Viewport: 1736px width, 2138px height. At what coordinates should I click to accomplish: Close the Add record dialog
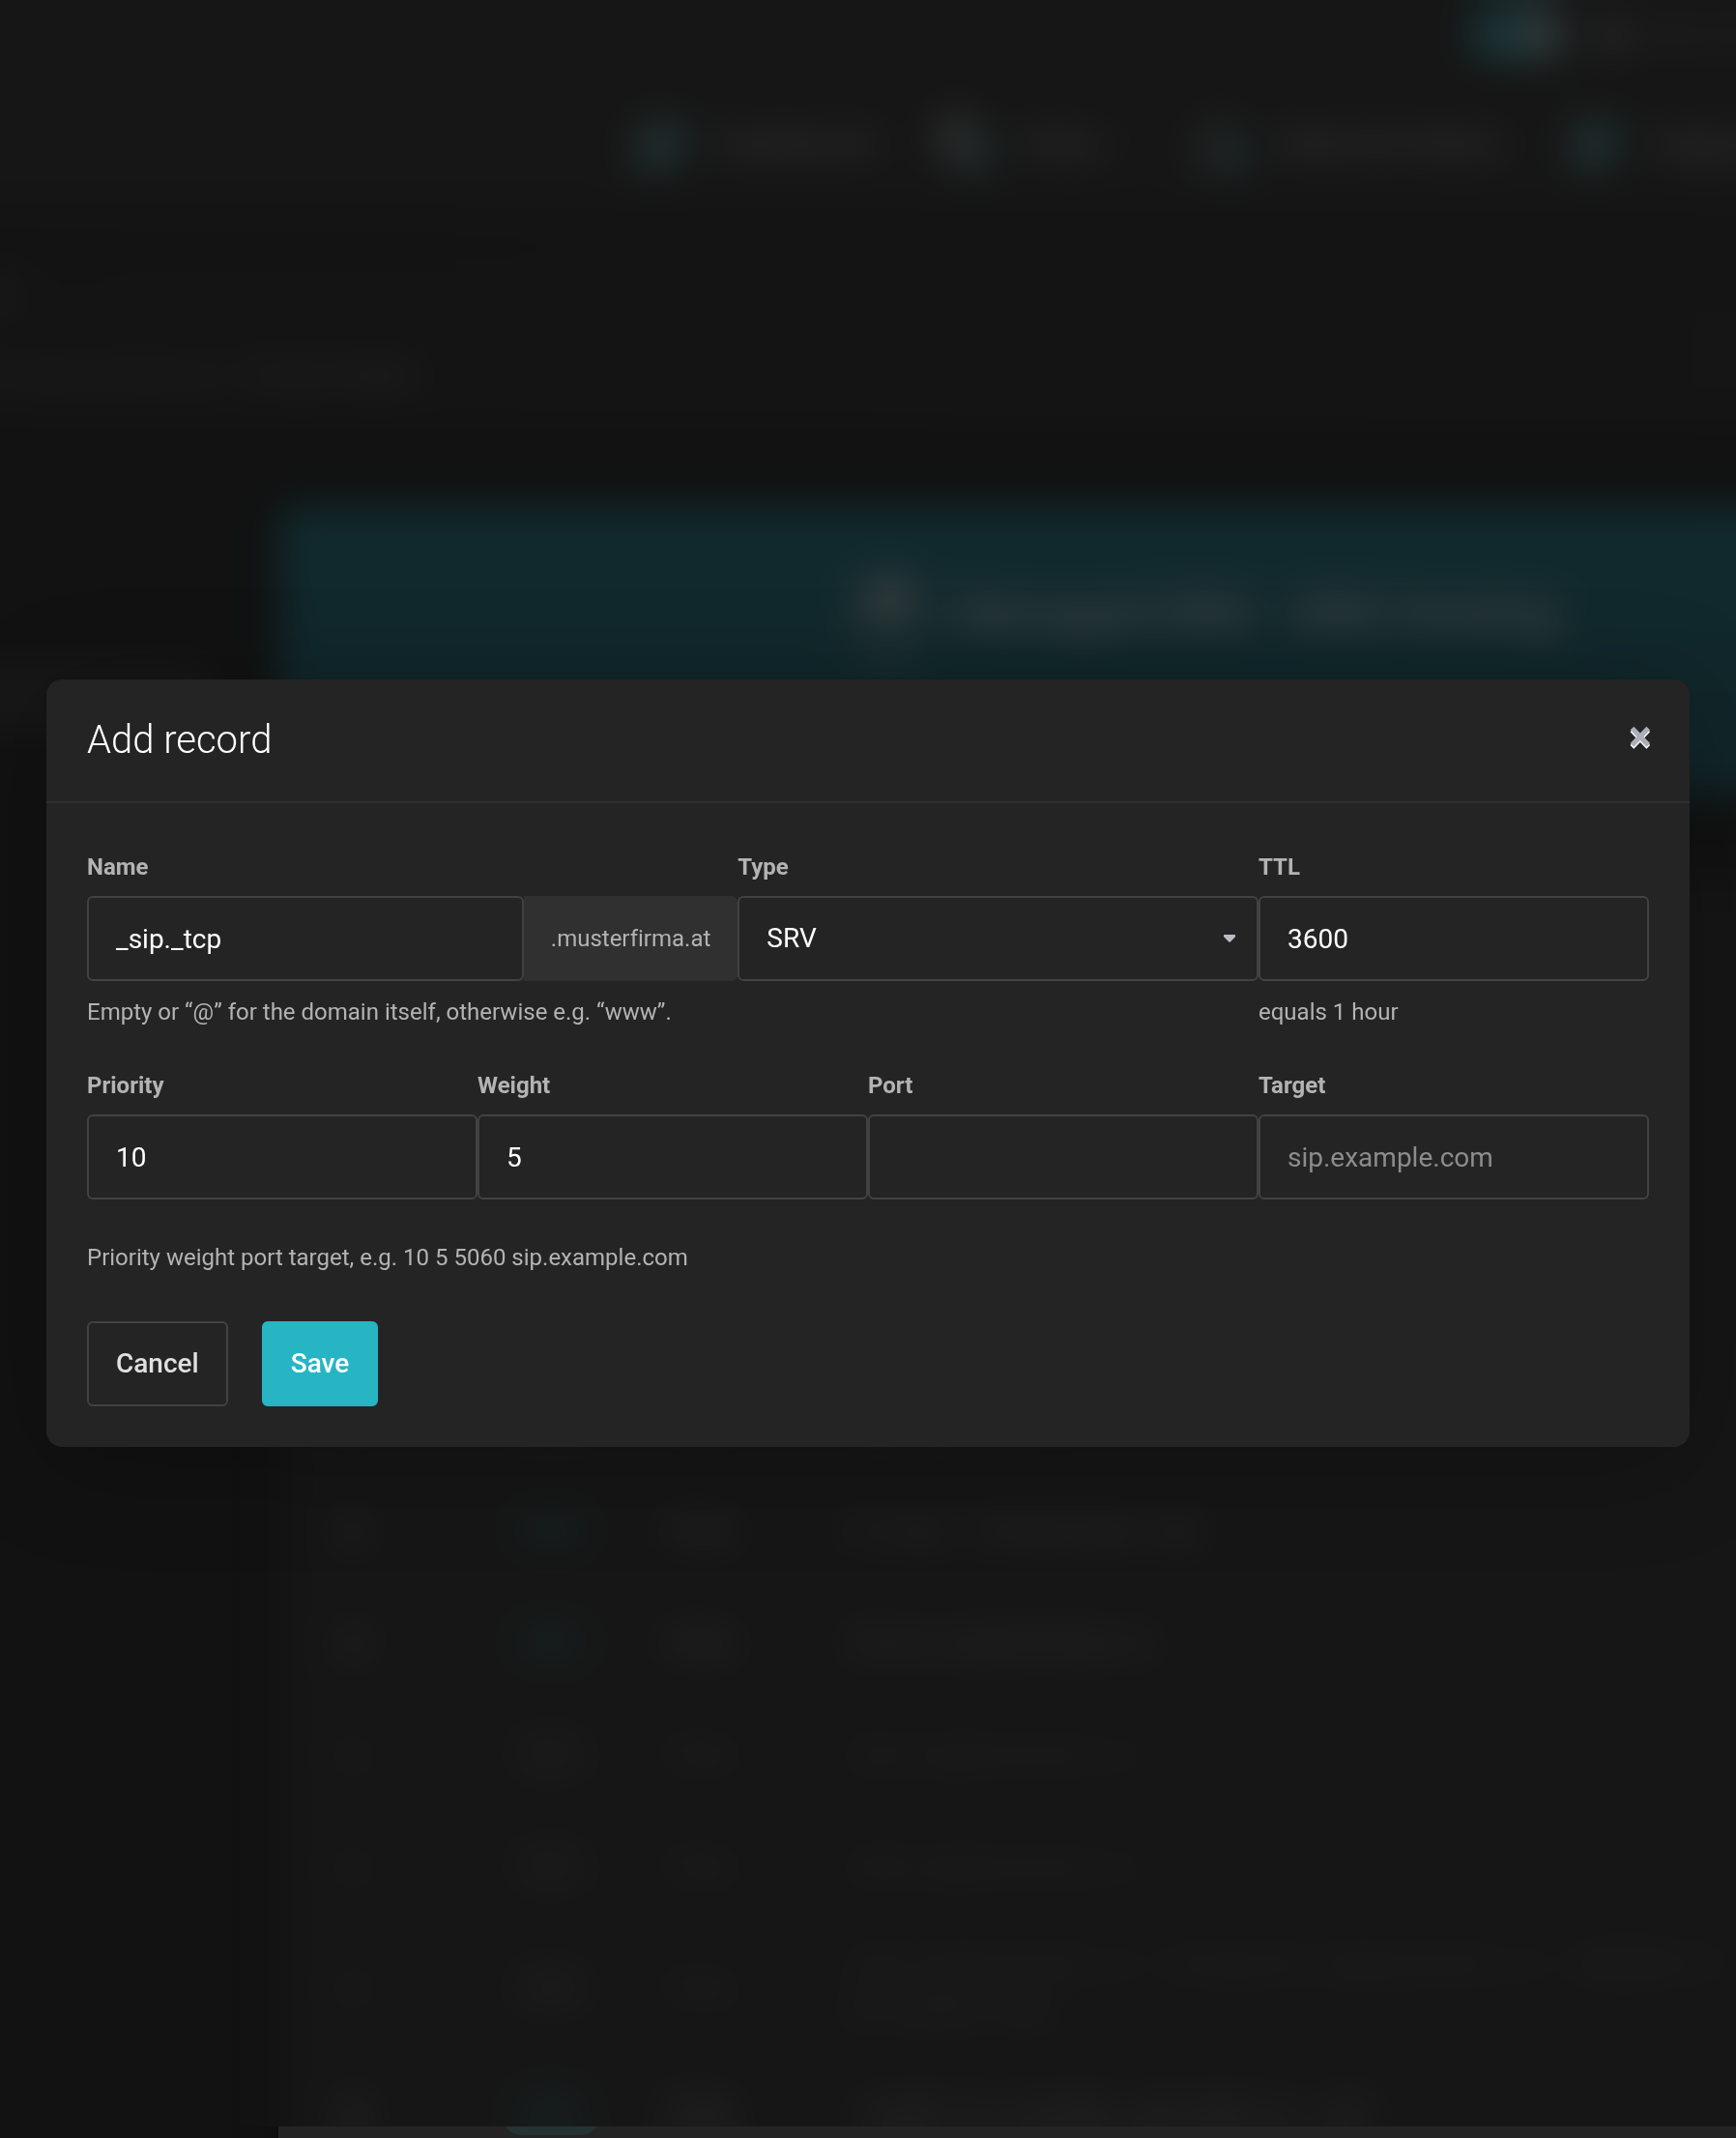[x=1639, y=738]
